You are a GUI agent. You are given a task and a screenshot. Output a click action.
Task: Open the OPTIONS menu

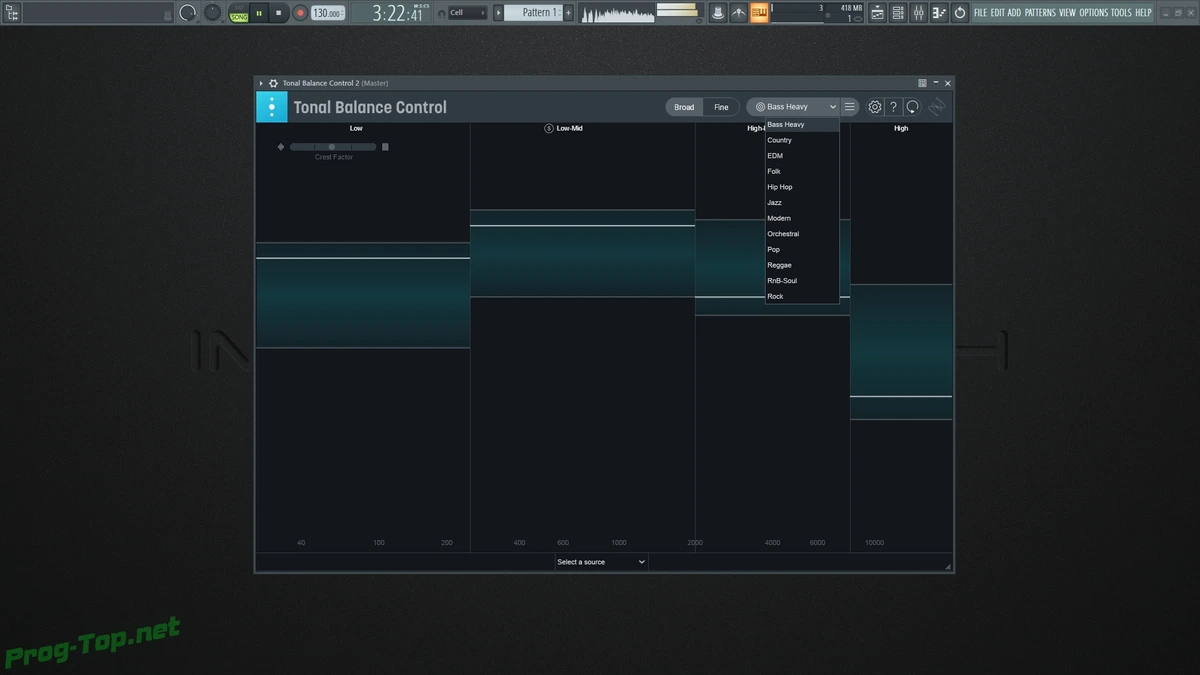pos(1094,13)
